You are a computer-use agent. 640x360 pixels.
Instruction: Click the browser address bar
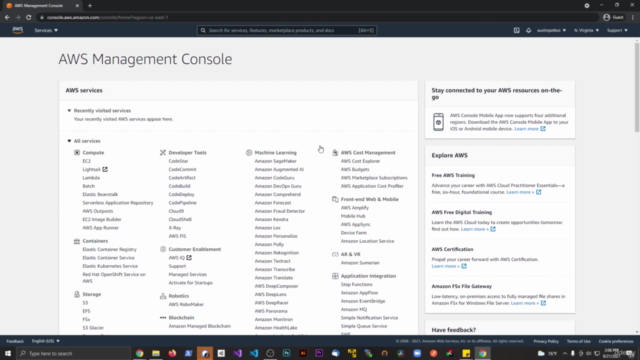(x=318, y=17)
